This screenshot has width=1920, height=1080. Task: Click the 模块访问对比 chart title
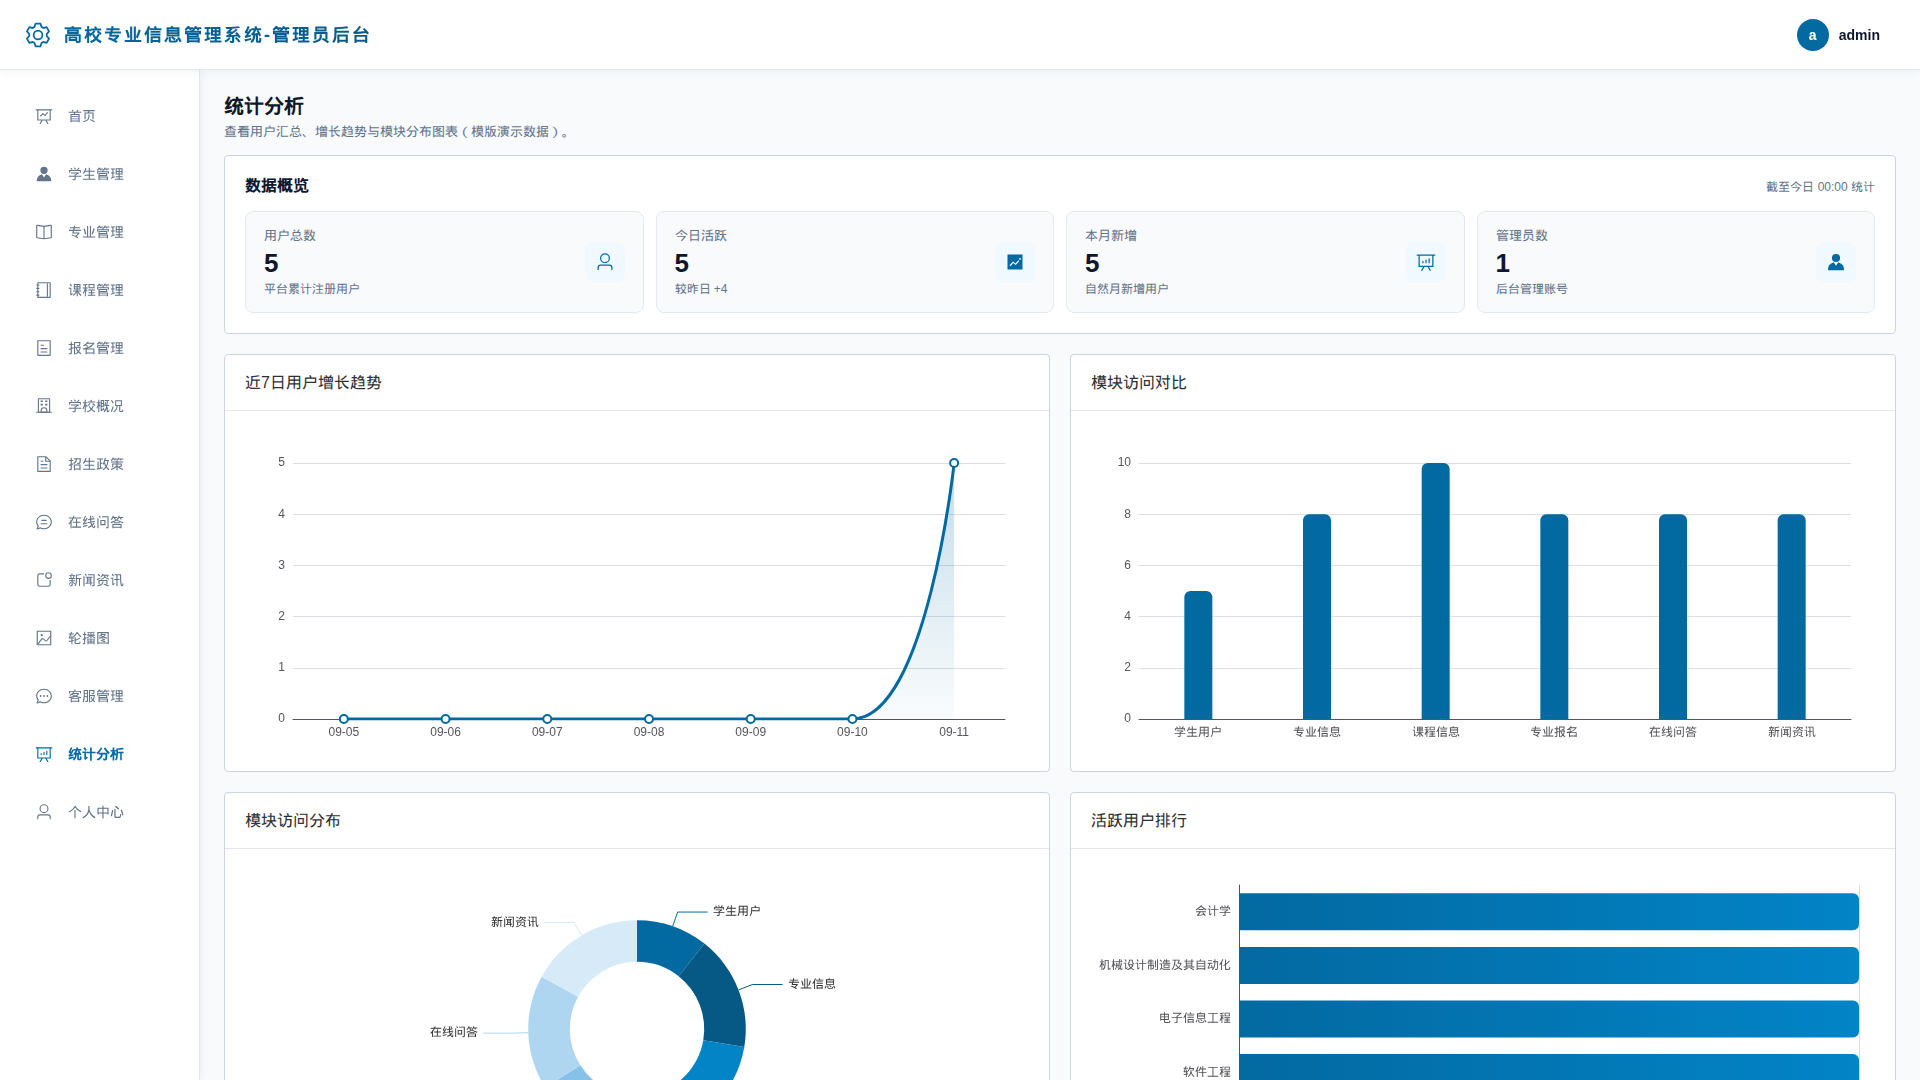(x=1139, y=383)
